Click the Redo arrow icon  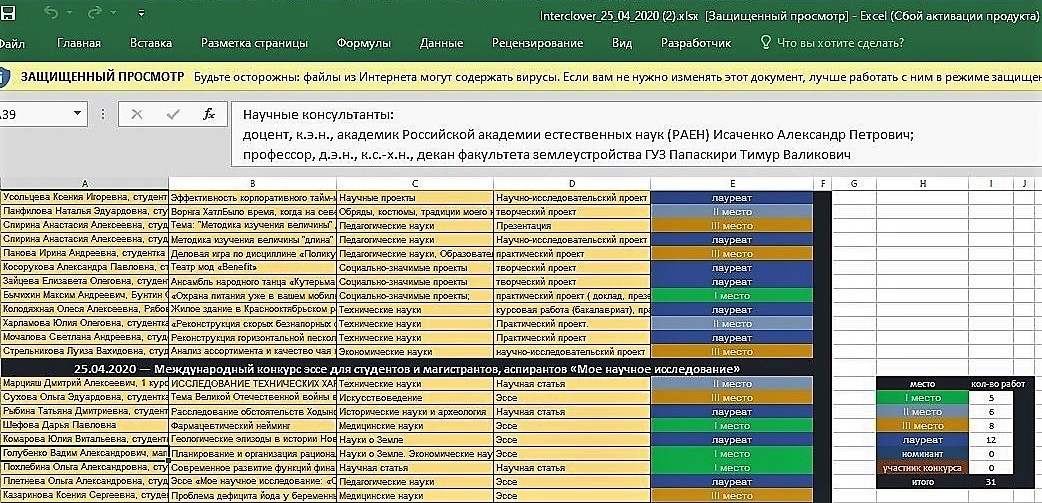93,13
